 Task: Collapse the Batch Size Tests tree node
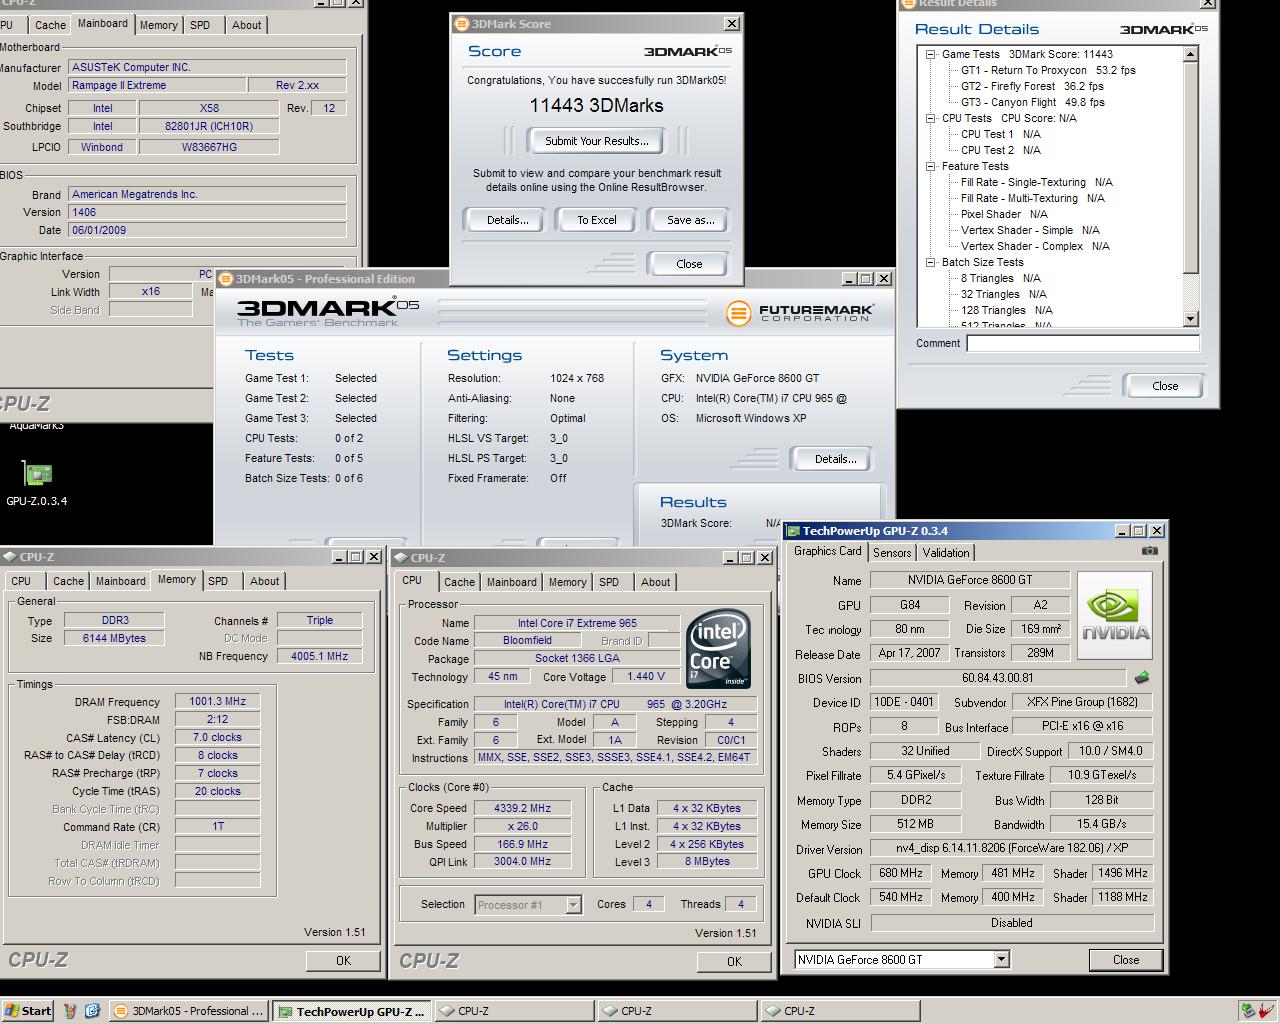pyautogui.click(x=931, y=262)
